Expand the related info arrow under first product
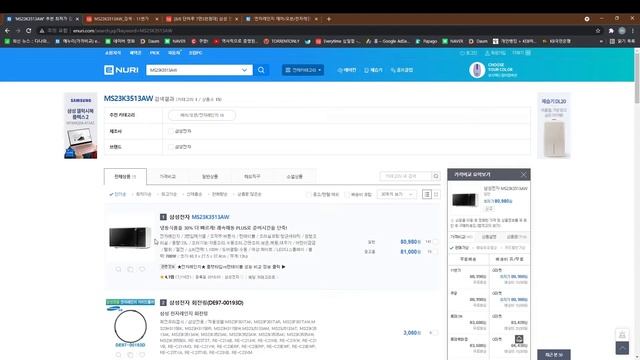The image size is (640, 360). 284,267
